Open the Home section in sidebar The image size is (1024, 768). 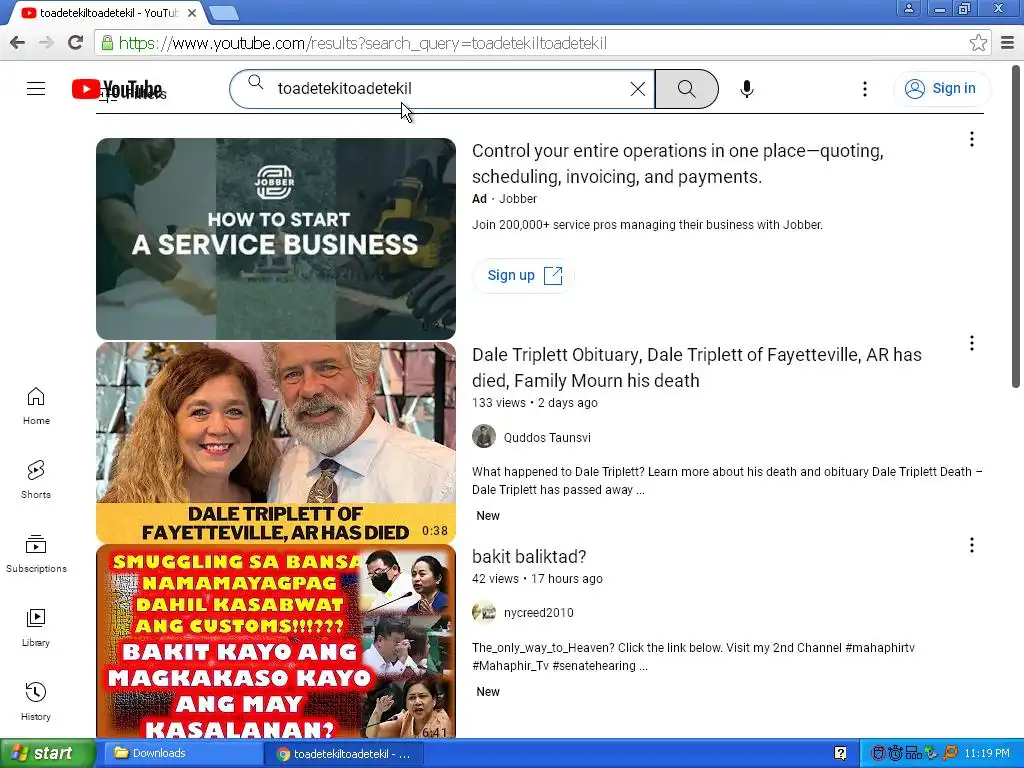click(x=36, y=406)
